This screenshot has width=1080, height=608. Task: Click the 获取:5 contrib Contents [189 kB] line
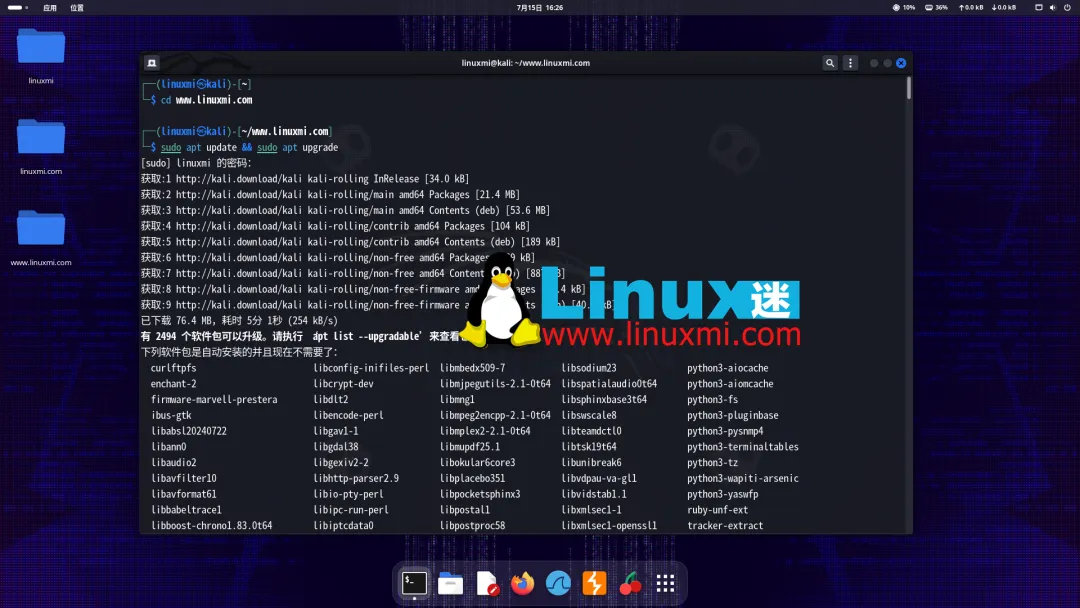click(x=351, y=242)
